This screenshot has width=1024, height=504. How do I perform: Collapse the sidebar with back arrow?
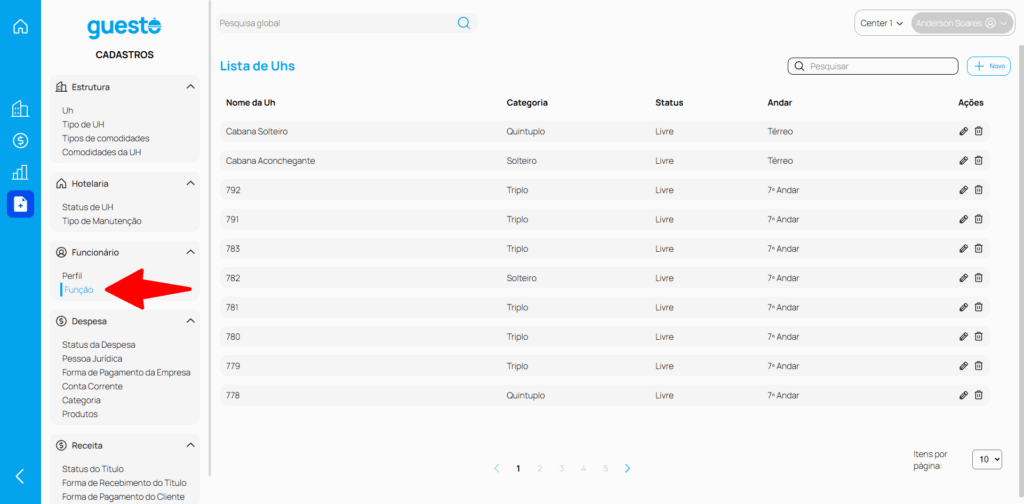pos(20,476)
